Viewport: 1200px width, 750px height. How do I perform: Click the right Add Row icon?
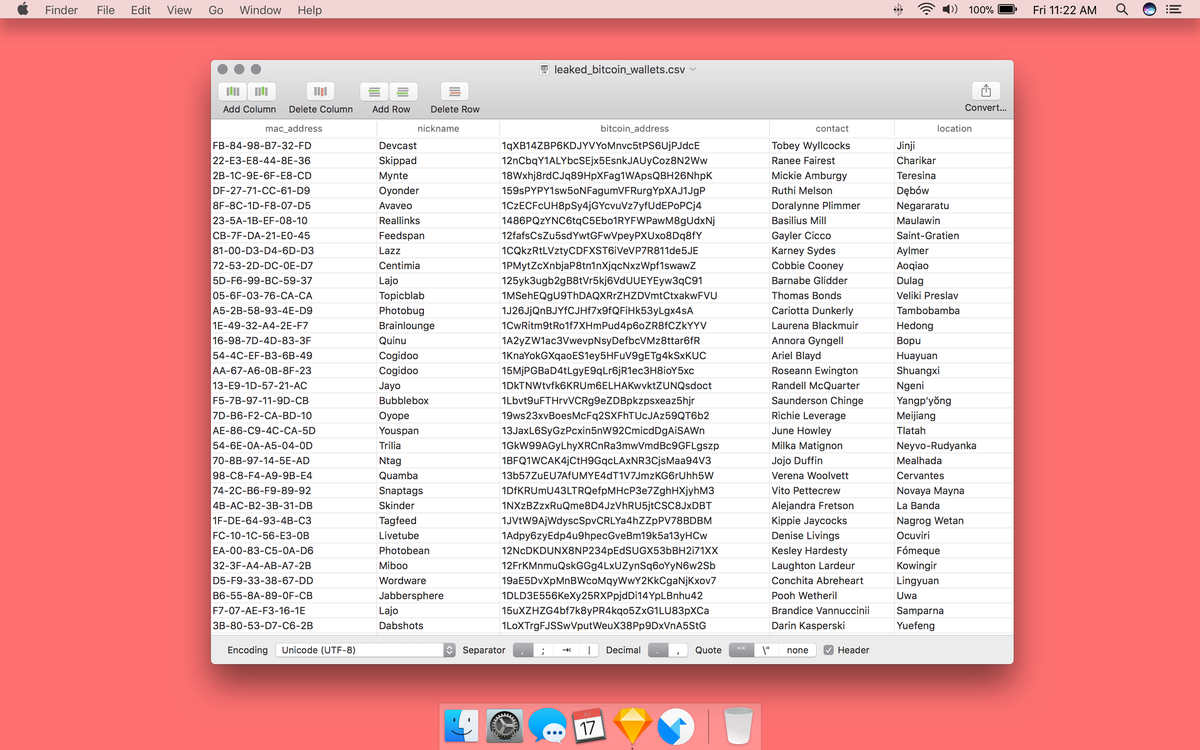[404, 91]
